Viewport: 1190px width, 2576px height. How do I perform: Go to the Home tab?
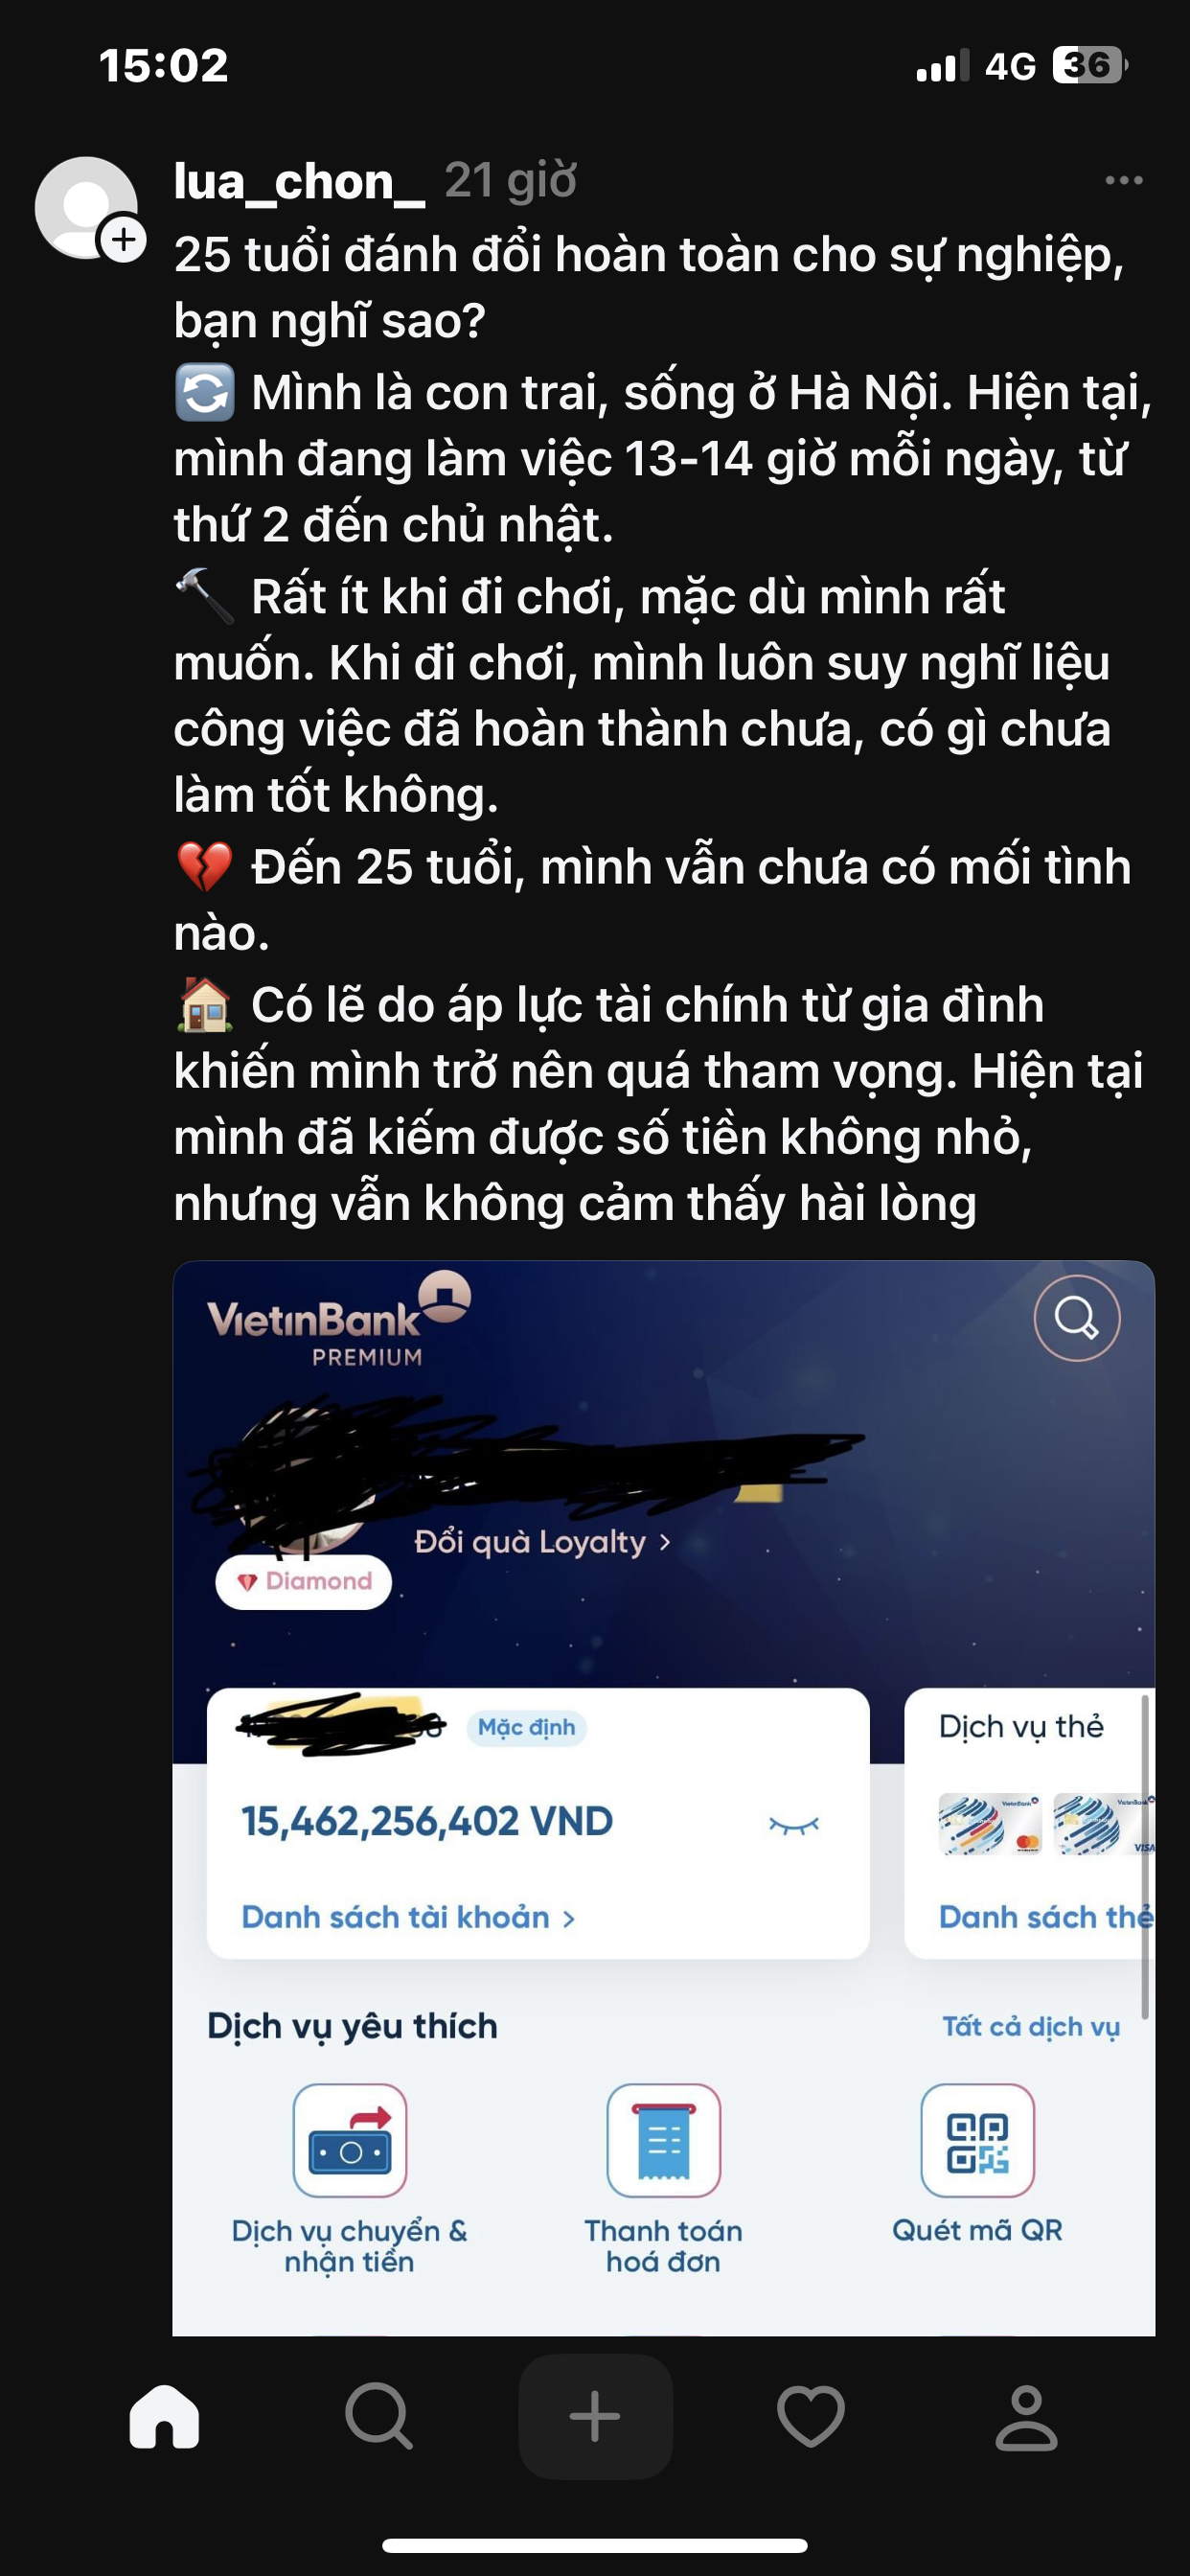(x=164, y=2417)
